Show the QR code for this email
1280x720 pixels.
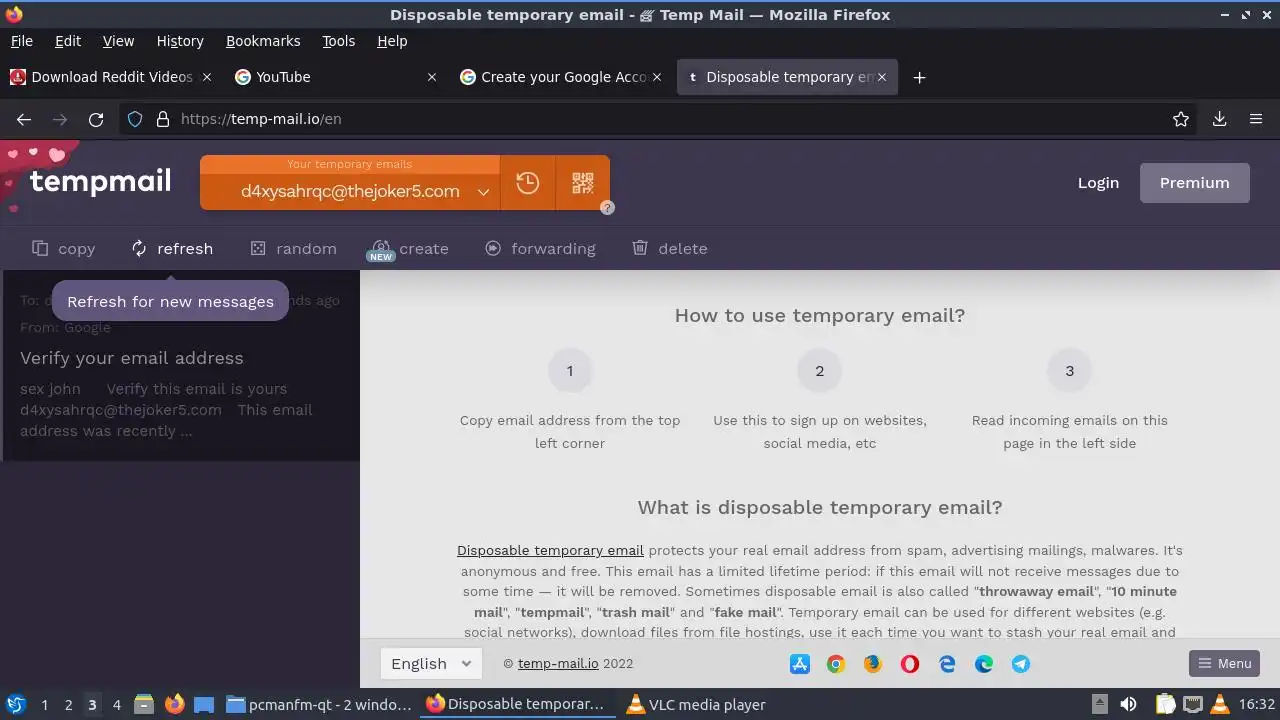coord(583,183)
